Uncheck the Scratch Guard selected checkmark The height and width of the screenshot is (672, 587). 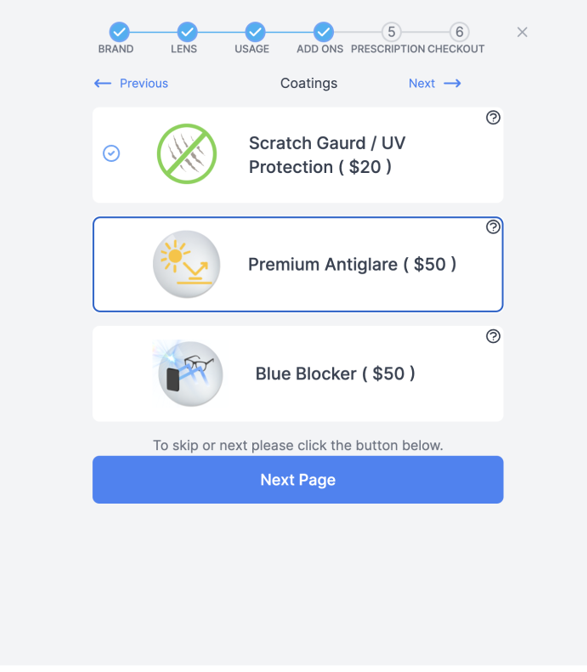tap(111, 153)
